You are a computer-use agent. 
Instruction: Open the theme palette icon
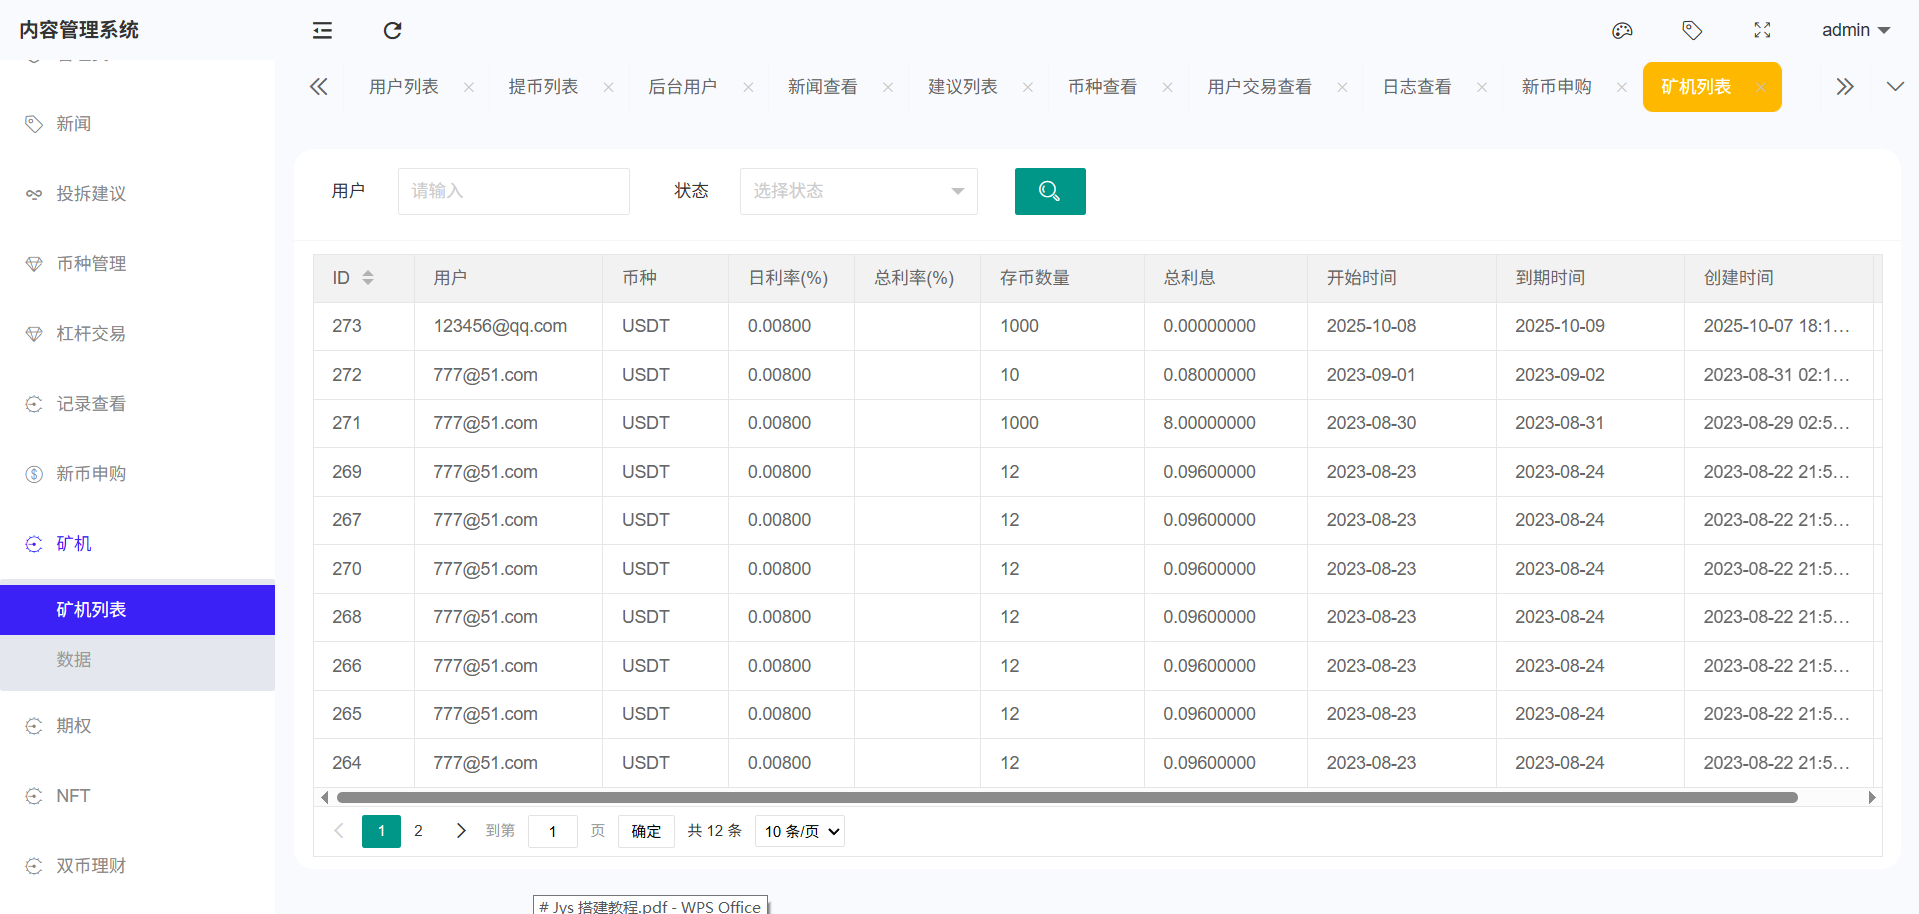click(1622, 31)
